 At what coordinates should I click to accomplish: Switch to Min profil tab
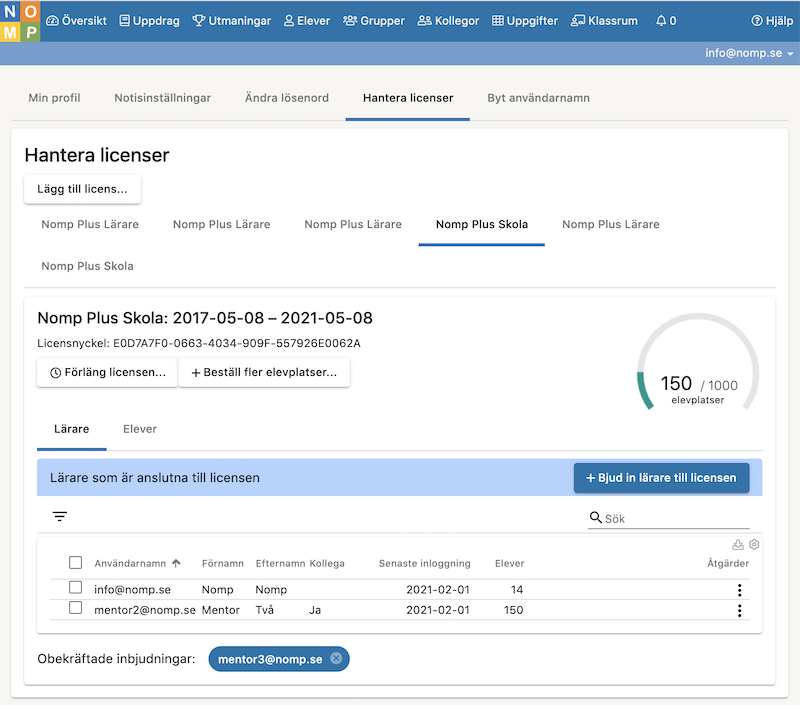55,98
